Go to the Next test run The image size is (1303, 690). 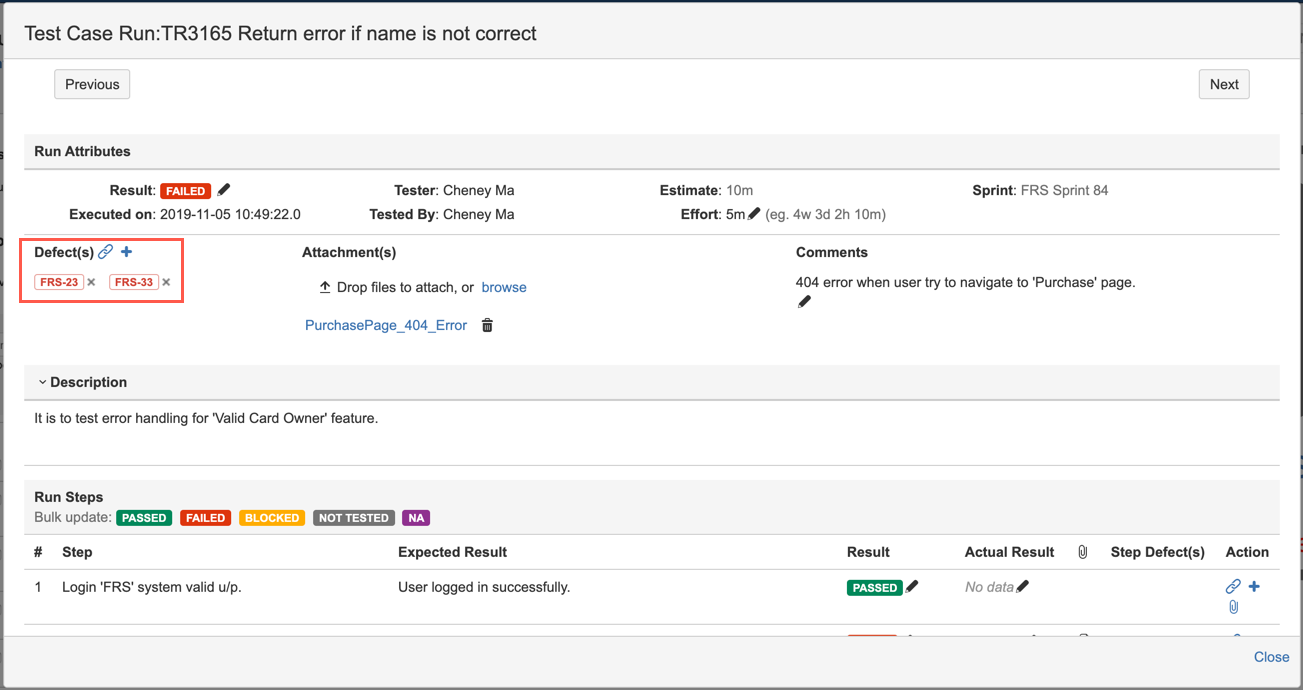[1224, 84]
